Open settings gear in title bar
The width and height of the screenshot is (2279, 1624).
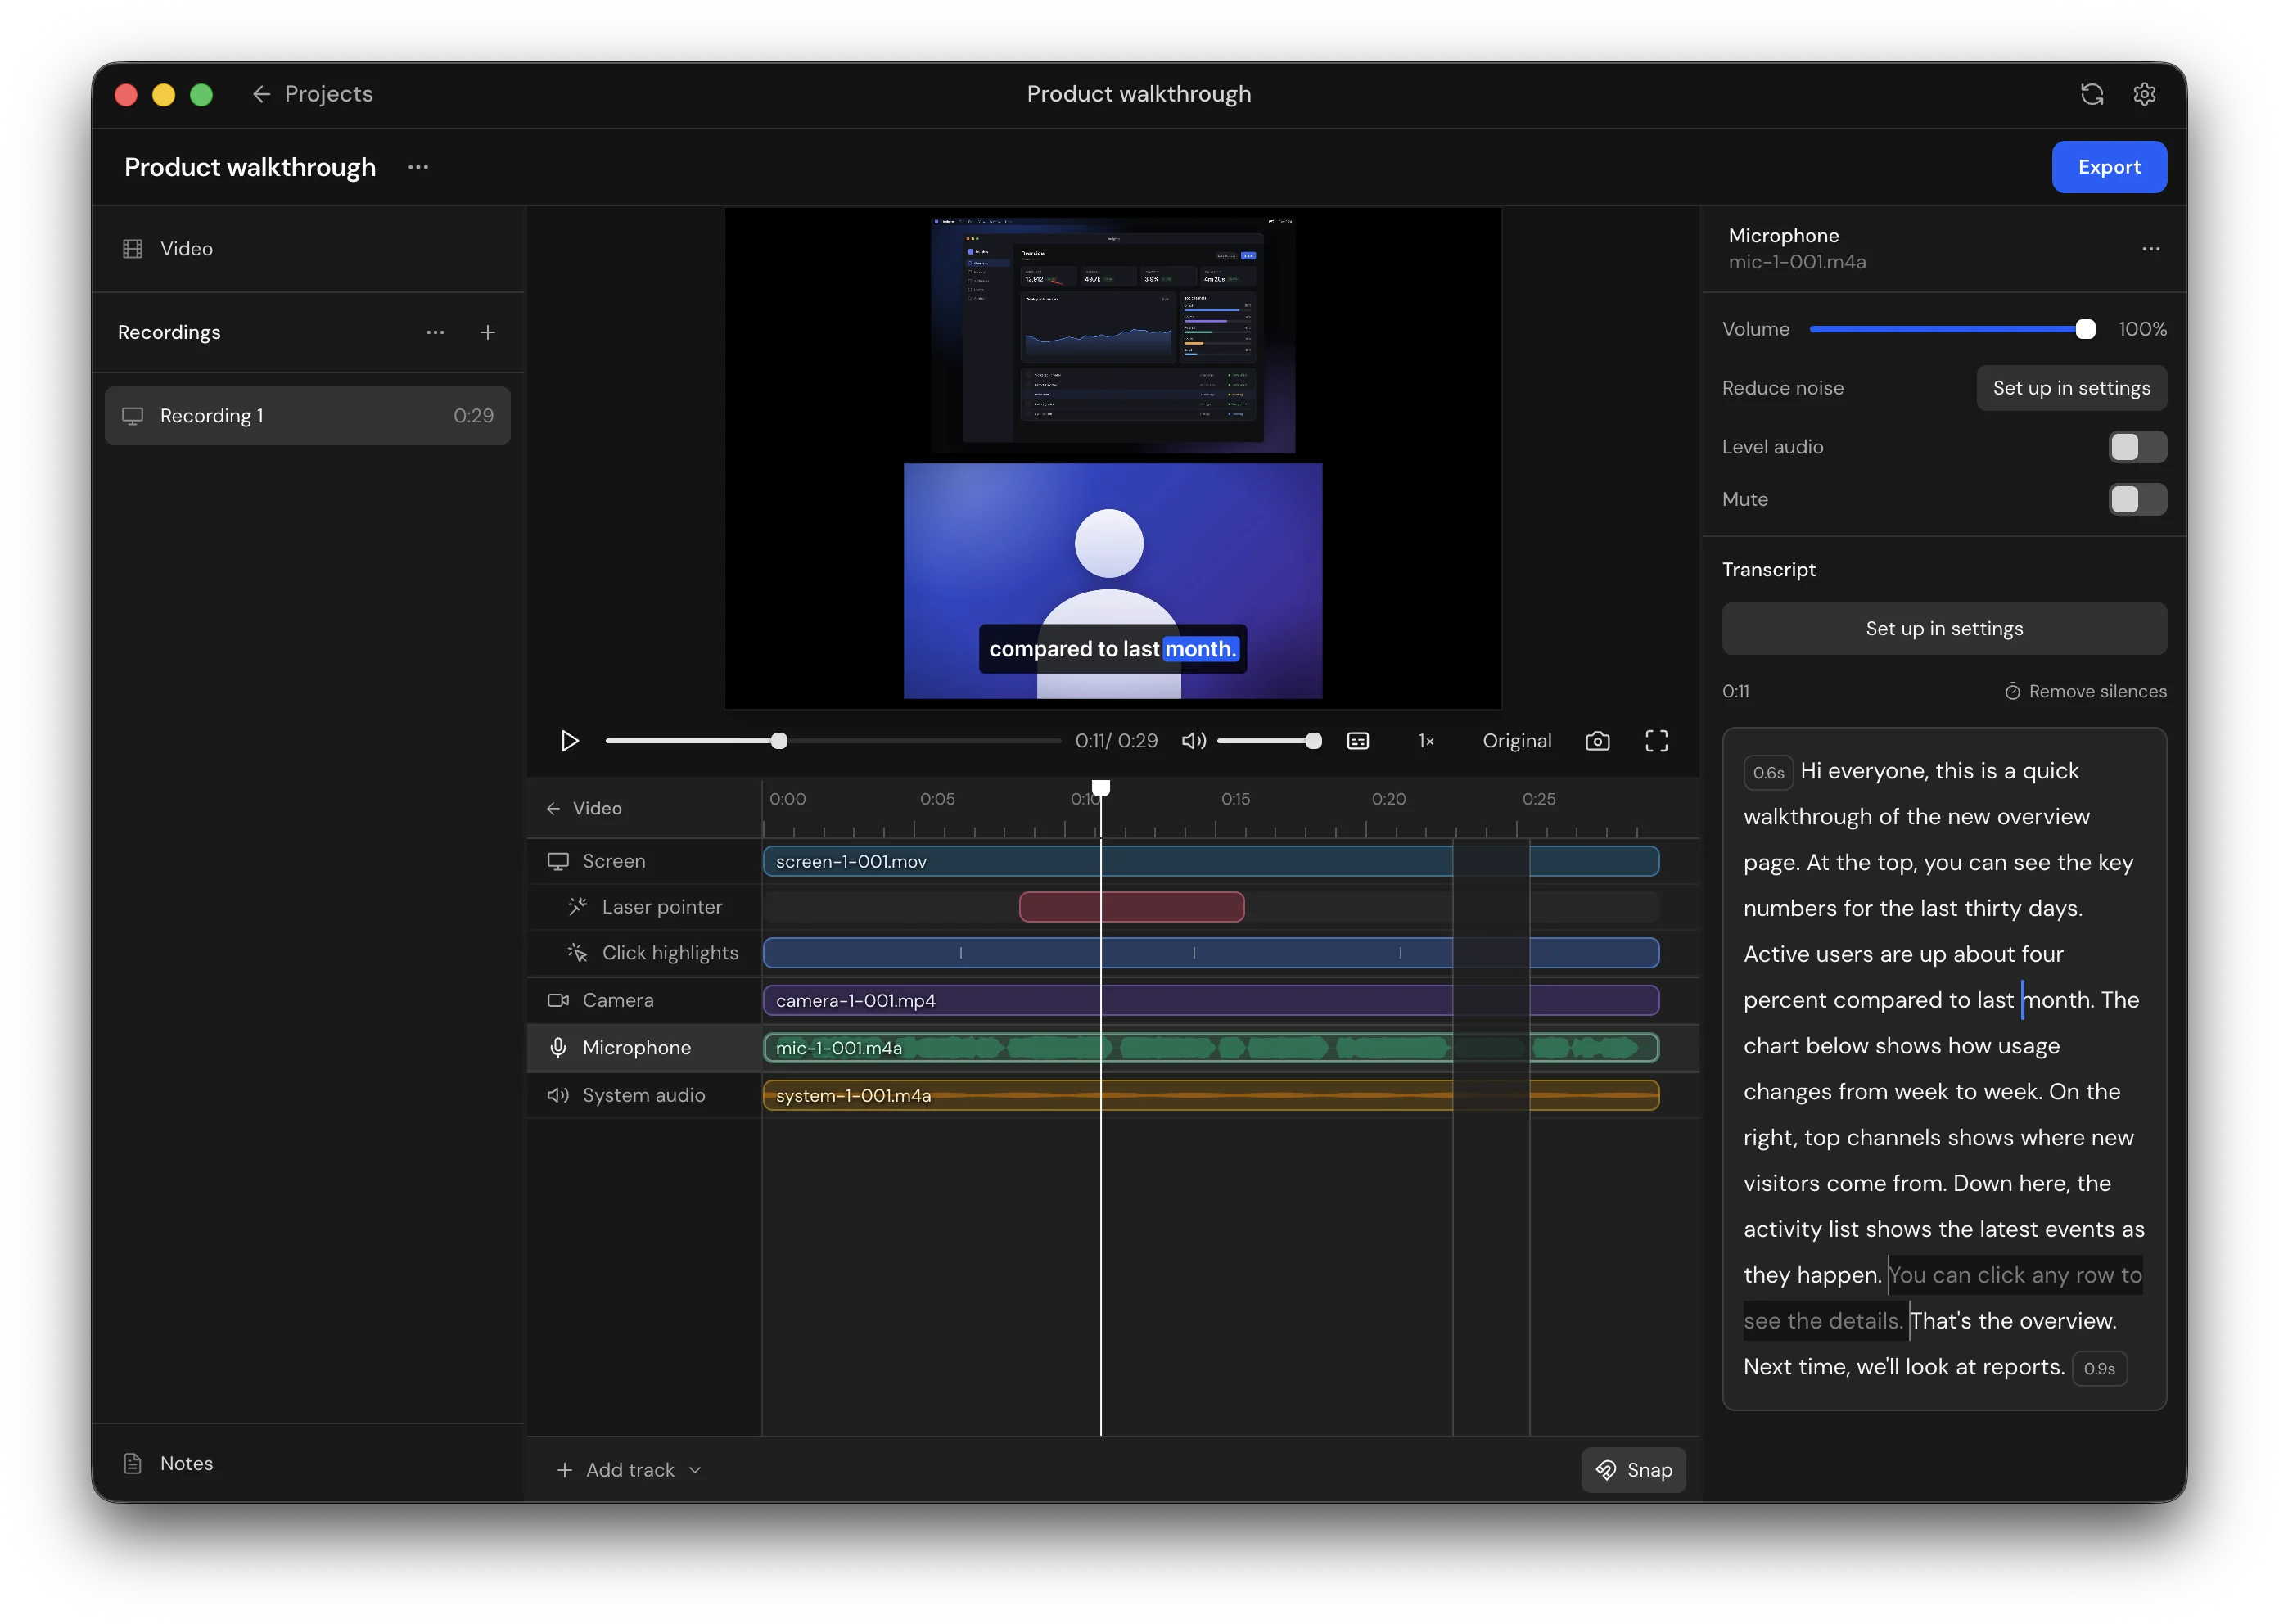point(2144,94)
